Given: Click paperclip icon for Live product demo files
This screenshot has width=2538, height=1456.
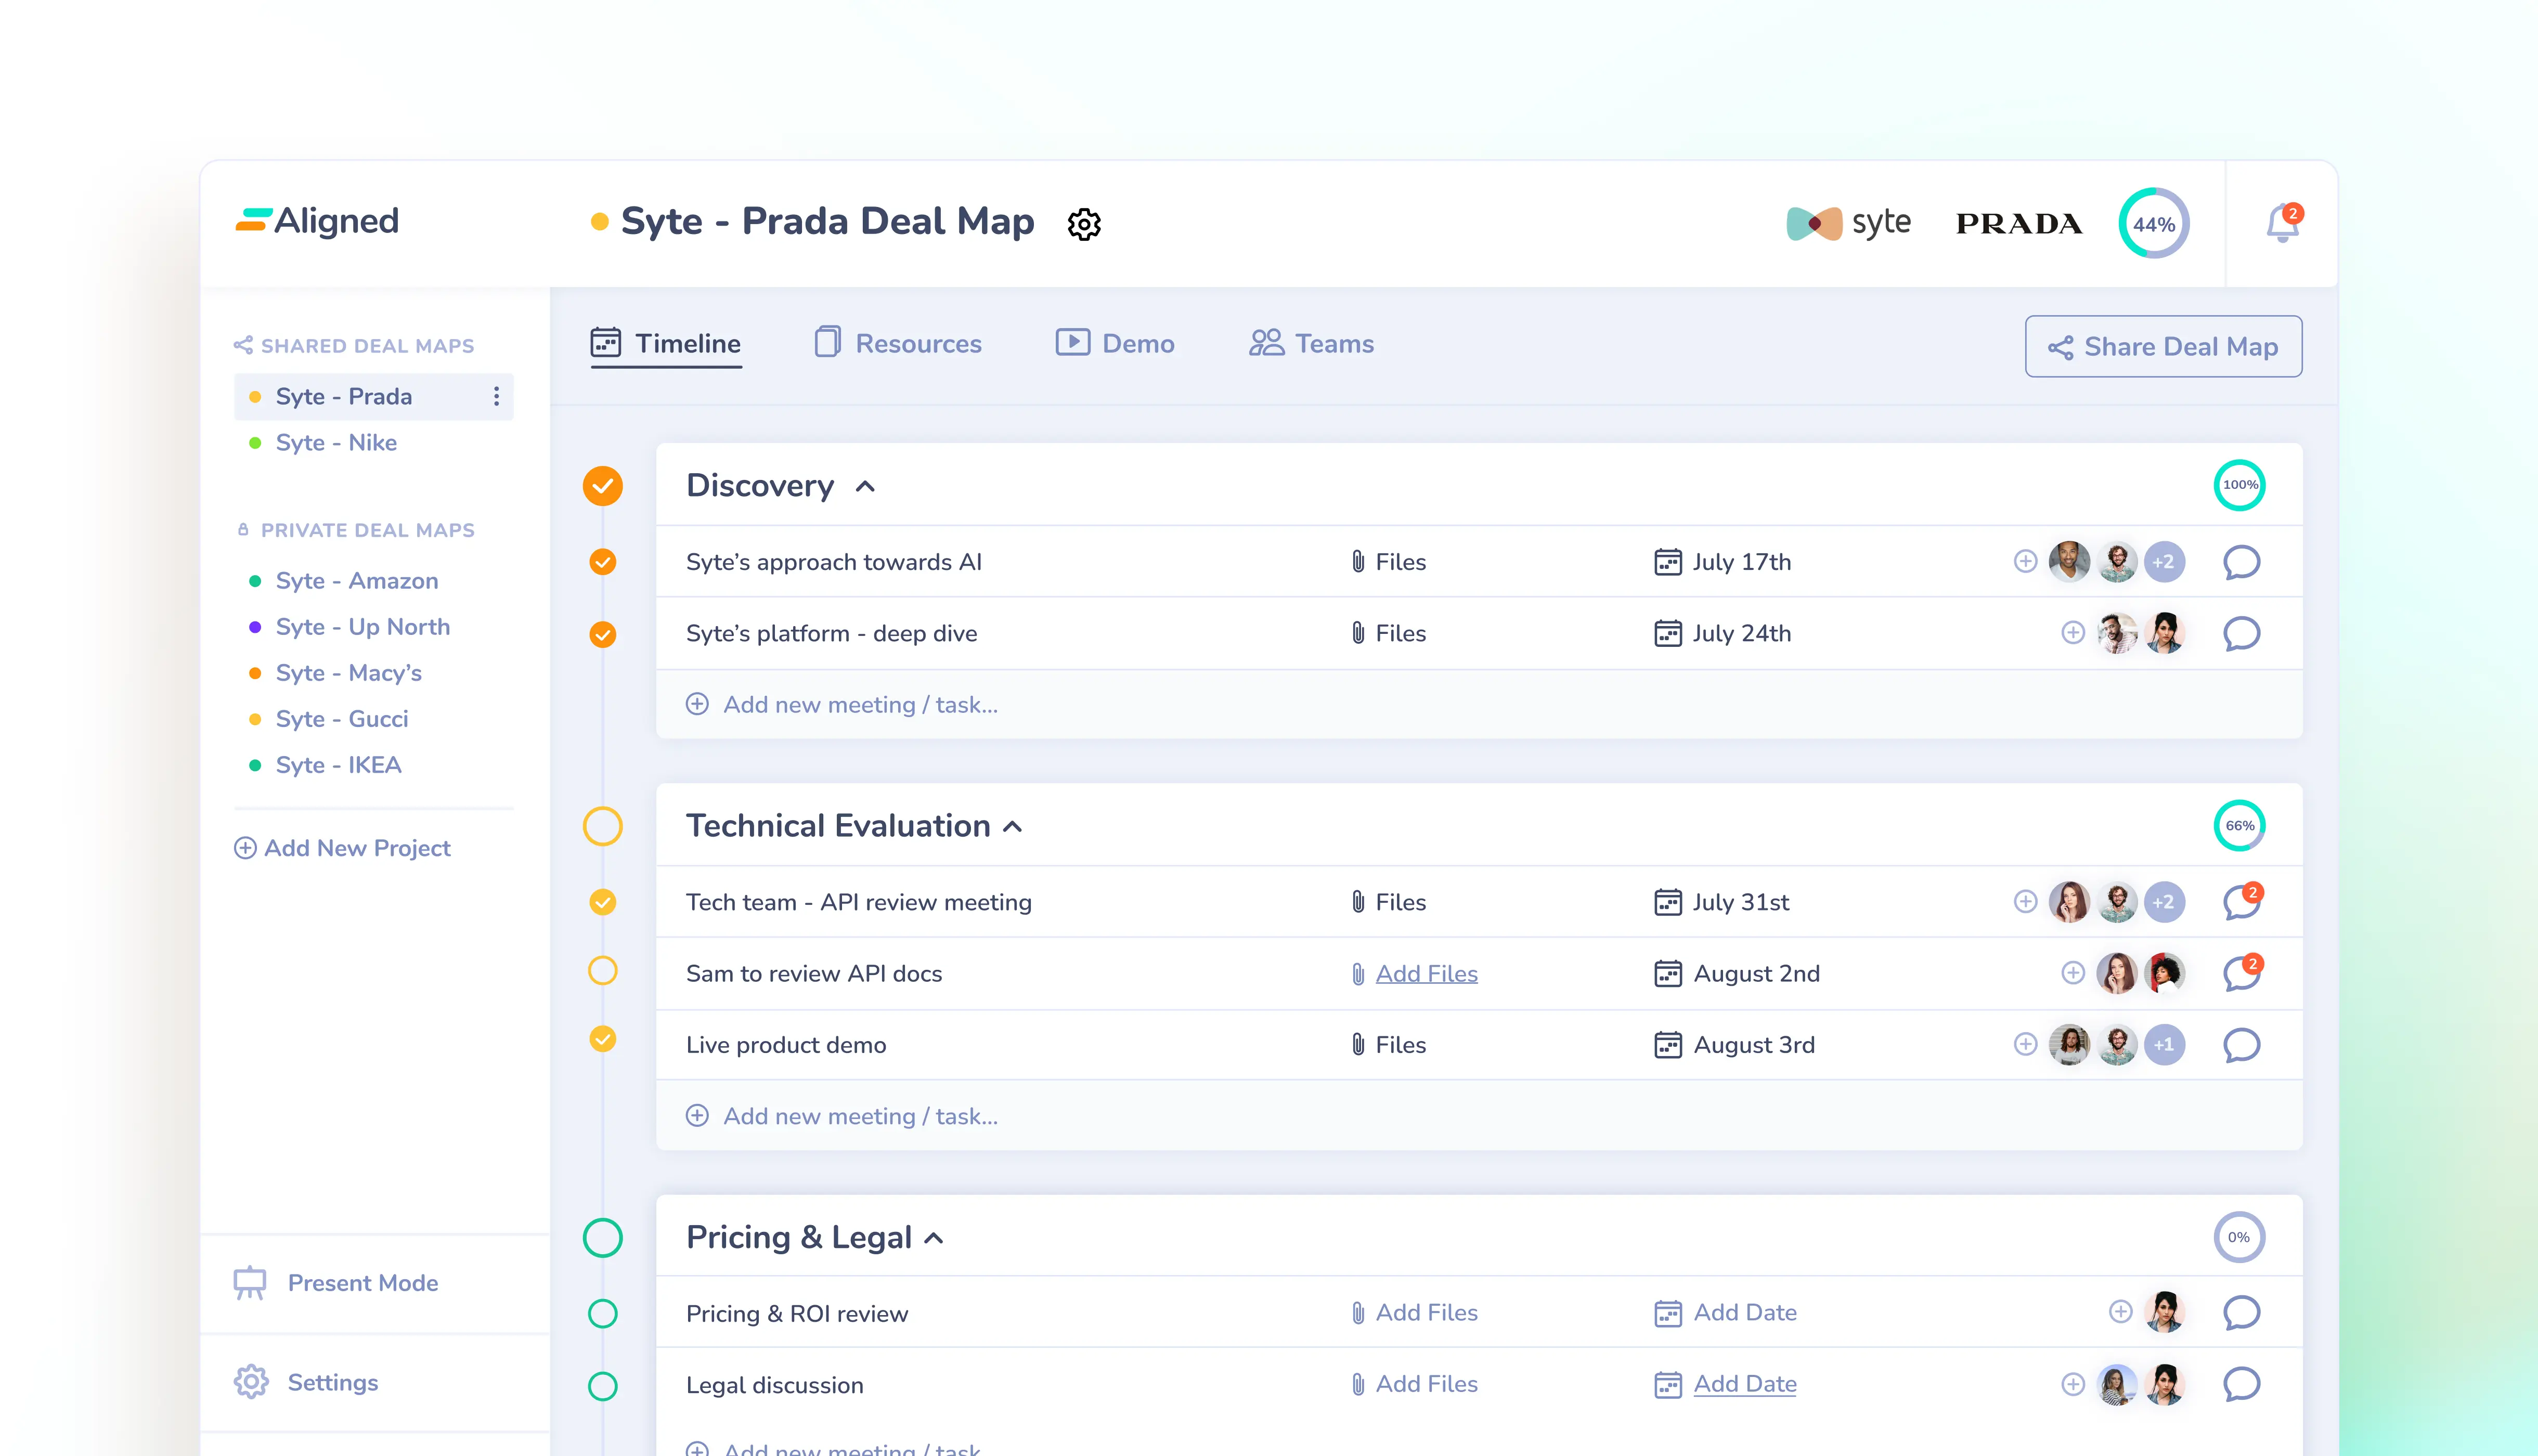Looking at the screenshot, I should point(1357,1044).
